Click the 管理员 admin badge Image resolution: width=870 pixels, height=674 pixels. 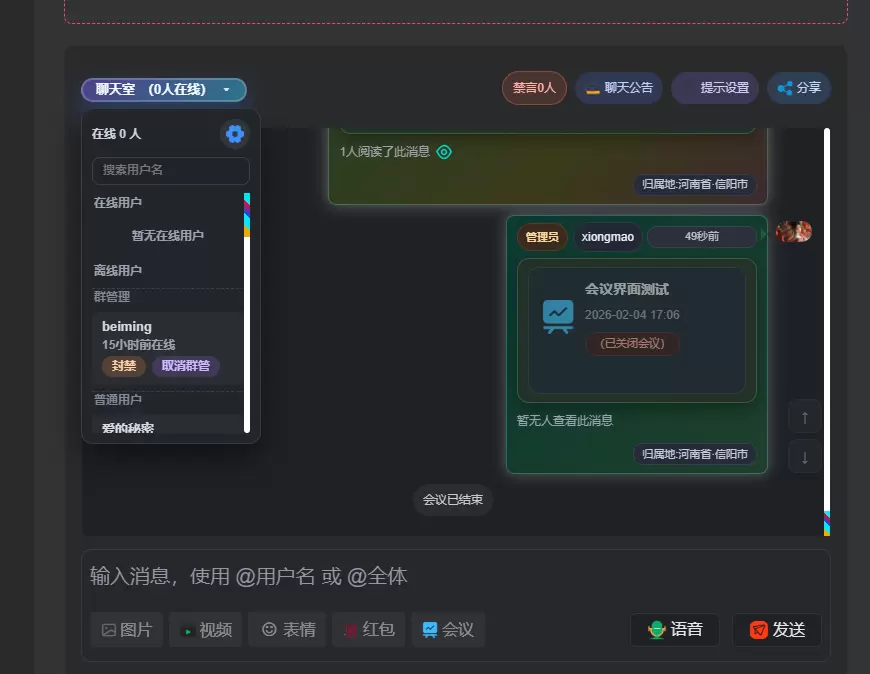click(542, 237)
